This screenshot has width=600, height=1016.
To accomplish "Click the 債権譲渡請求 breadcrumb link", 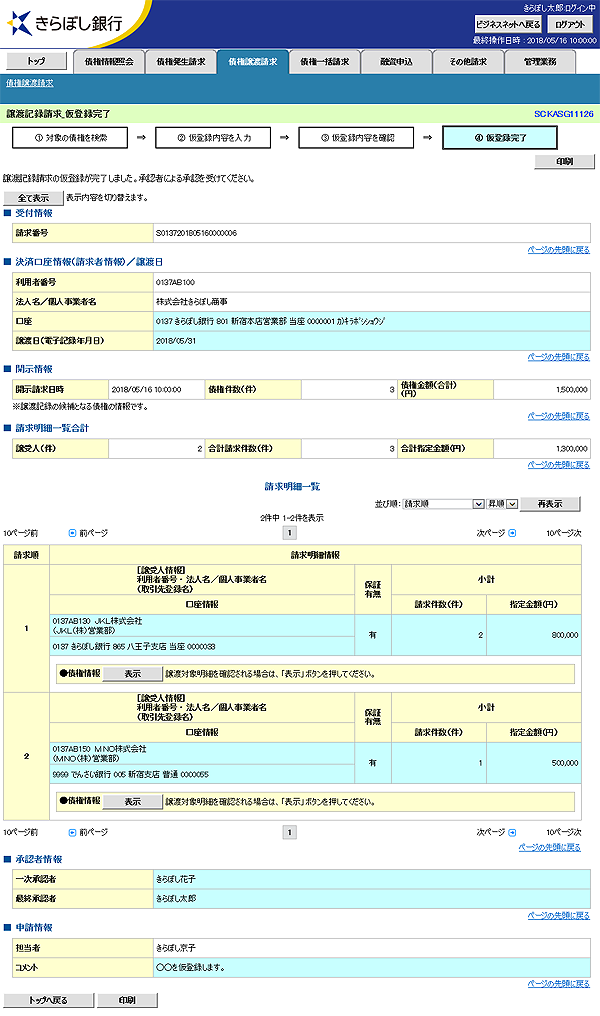I will pos(30,83).
